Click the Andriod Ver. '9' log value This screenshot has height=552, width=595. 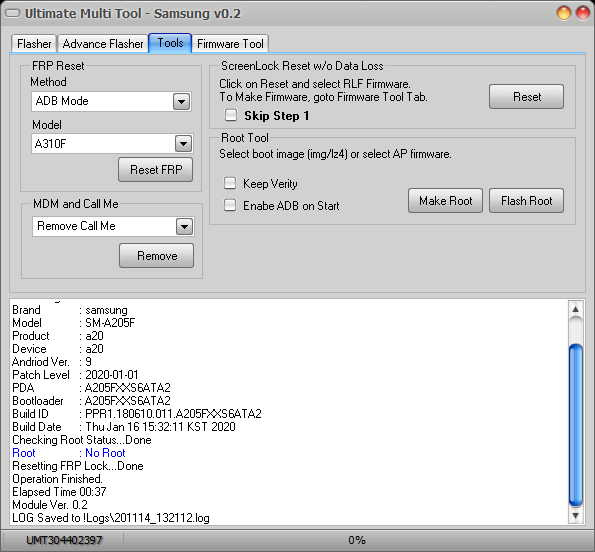(88, 362)
